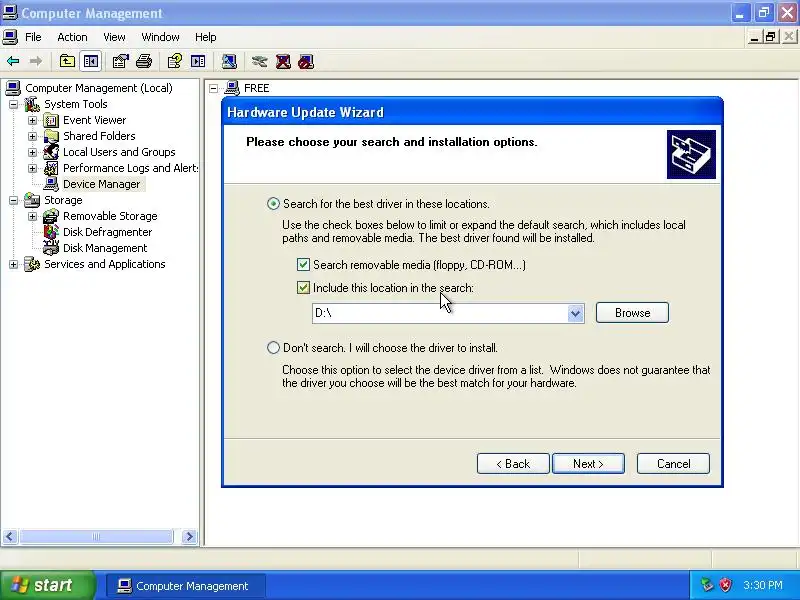Collapse the FREE computer node
This screenshot has width=800, height=600.
(214, 88)
